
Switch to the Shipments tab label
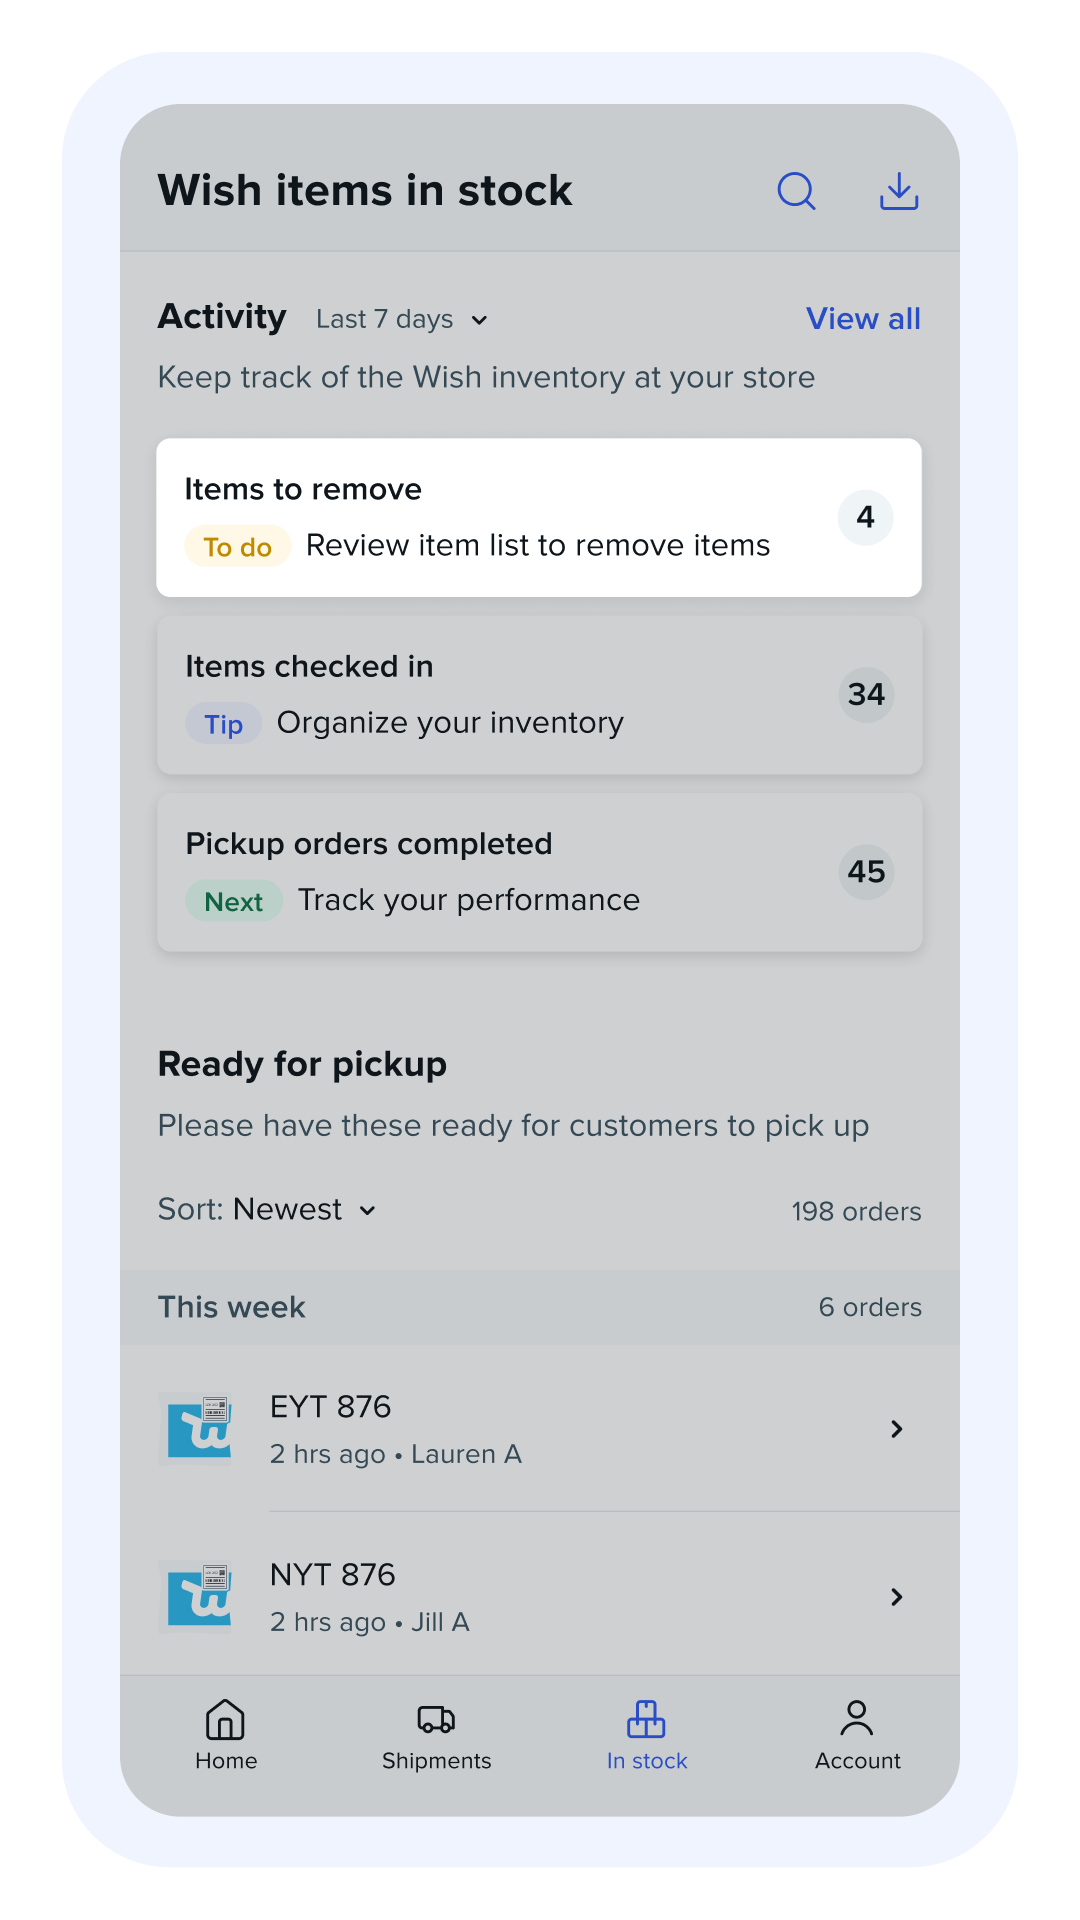[436, 1761]
